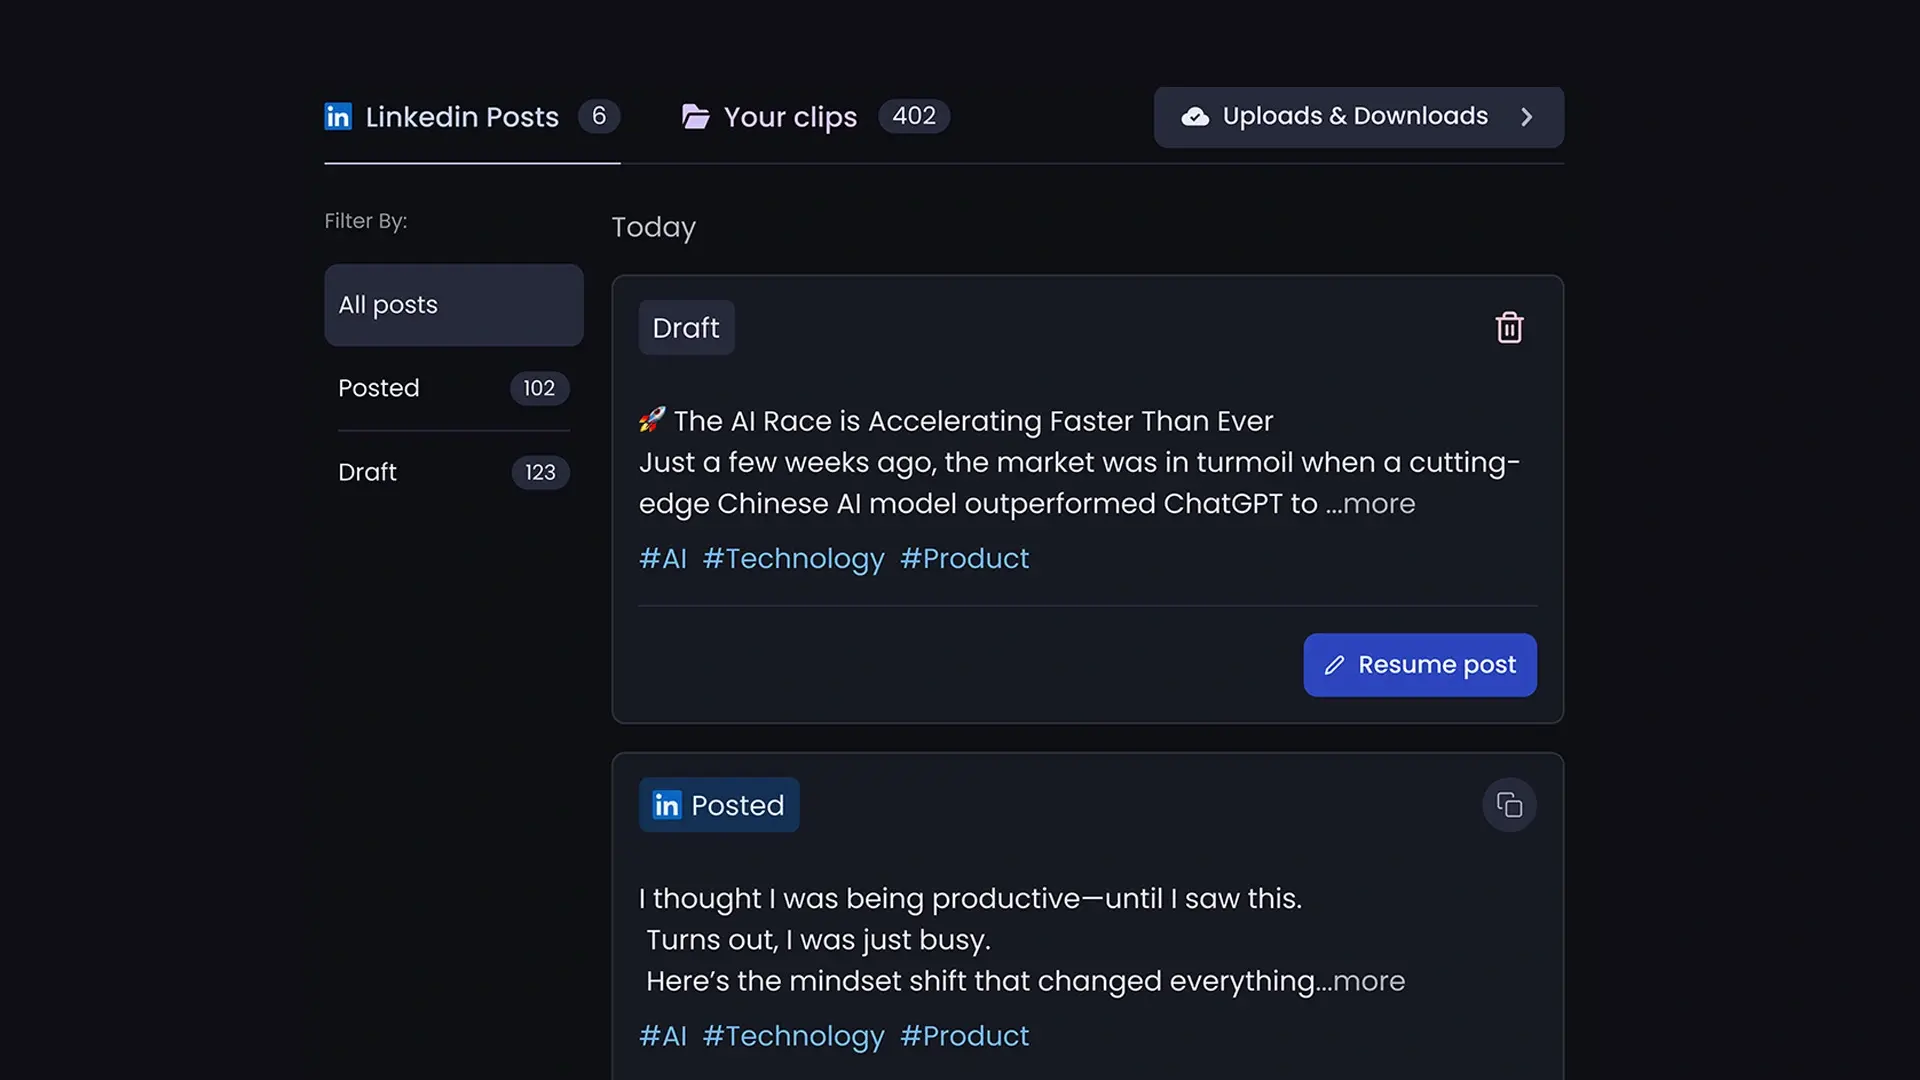Click the trash icon on the Draft post
Image resolution: width=1920 pixels, height=1080 pixels.
[x=1509, y=328]
